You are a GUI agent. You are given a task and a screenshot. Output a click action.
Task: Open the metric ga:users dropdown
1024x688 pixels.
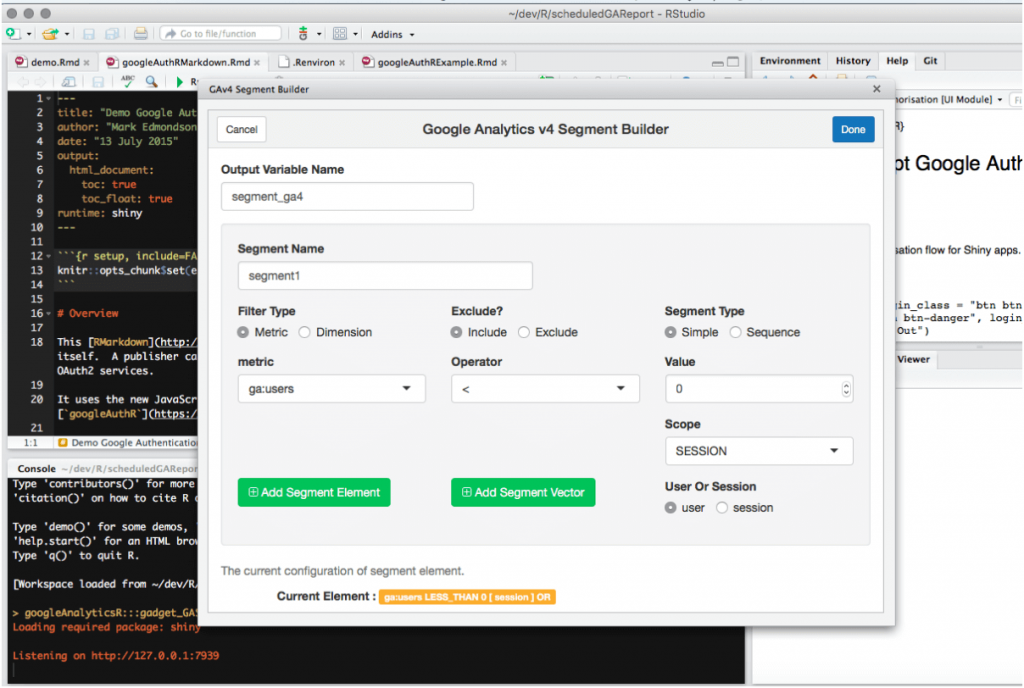point(331,389)
